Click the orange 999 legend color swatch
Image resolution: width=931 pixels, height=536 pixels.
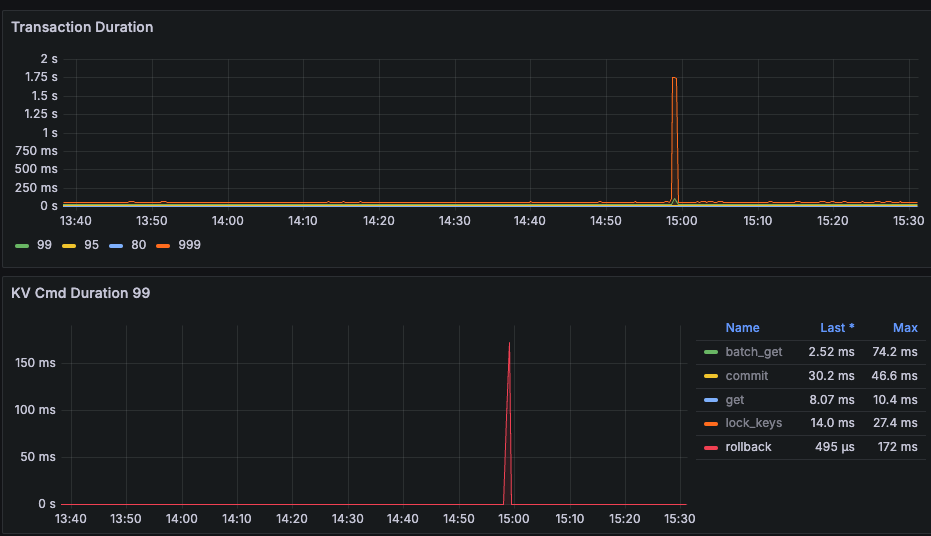pos(163,246)
